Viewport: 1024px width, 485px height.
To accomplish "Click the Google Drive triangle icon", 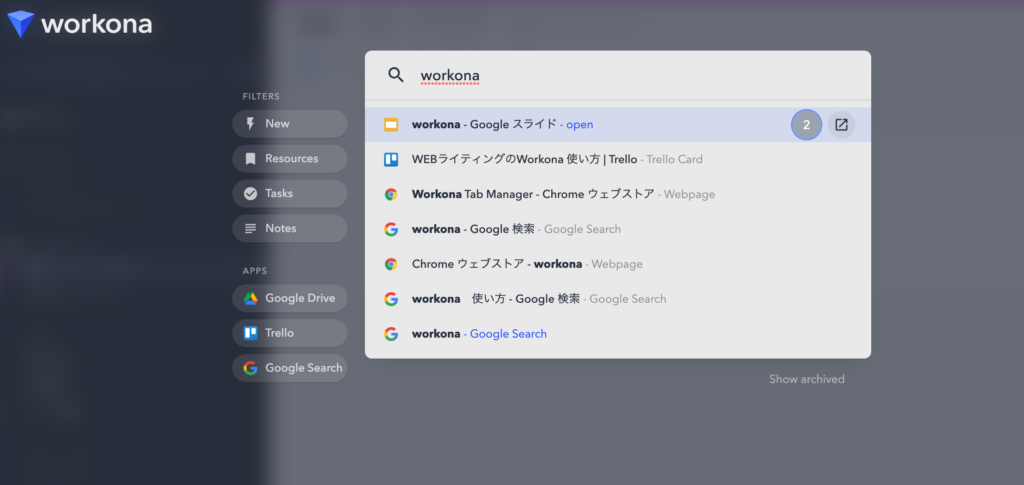I will pyautogui.click(x=251, y=298).
